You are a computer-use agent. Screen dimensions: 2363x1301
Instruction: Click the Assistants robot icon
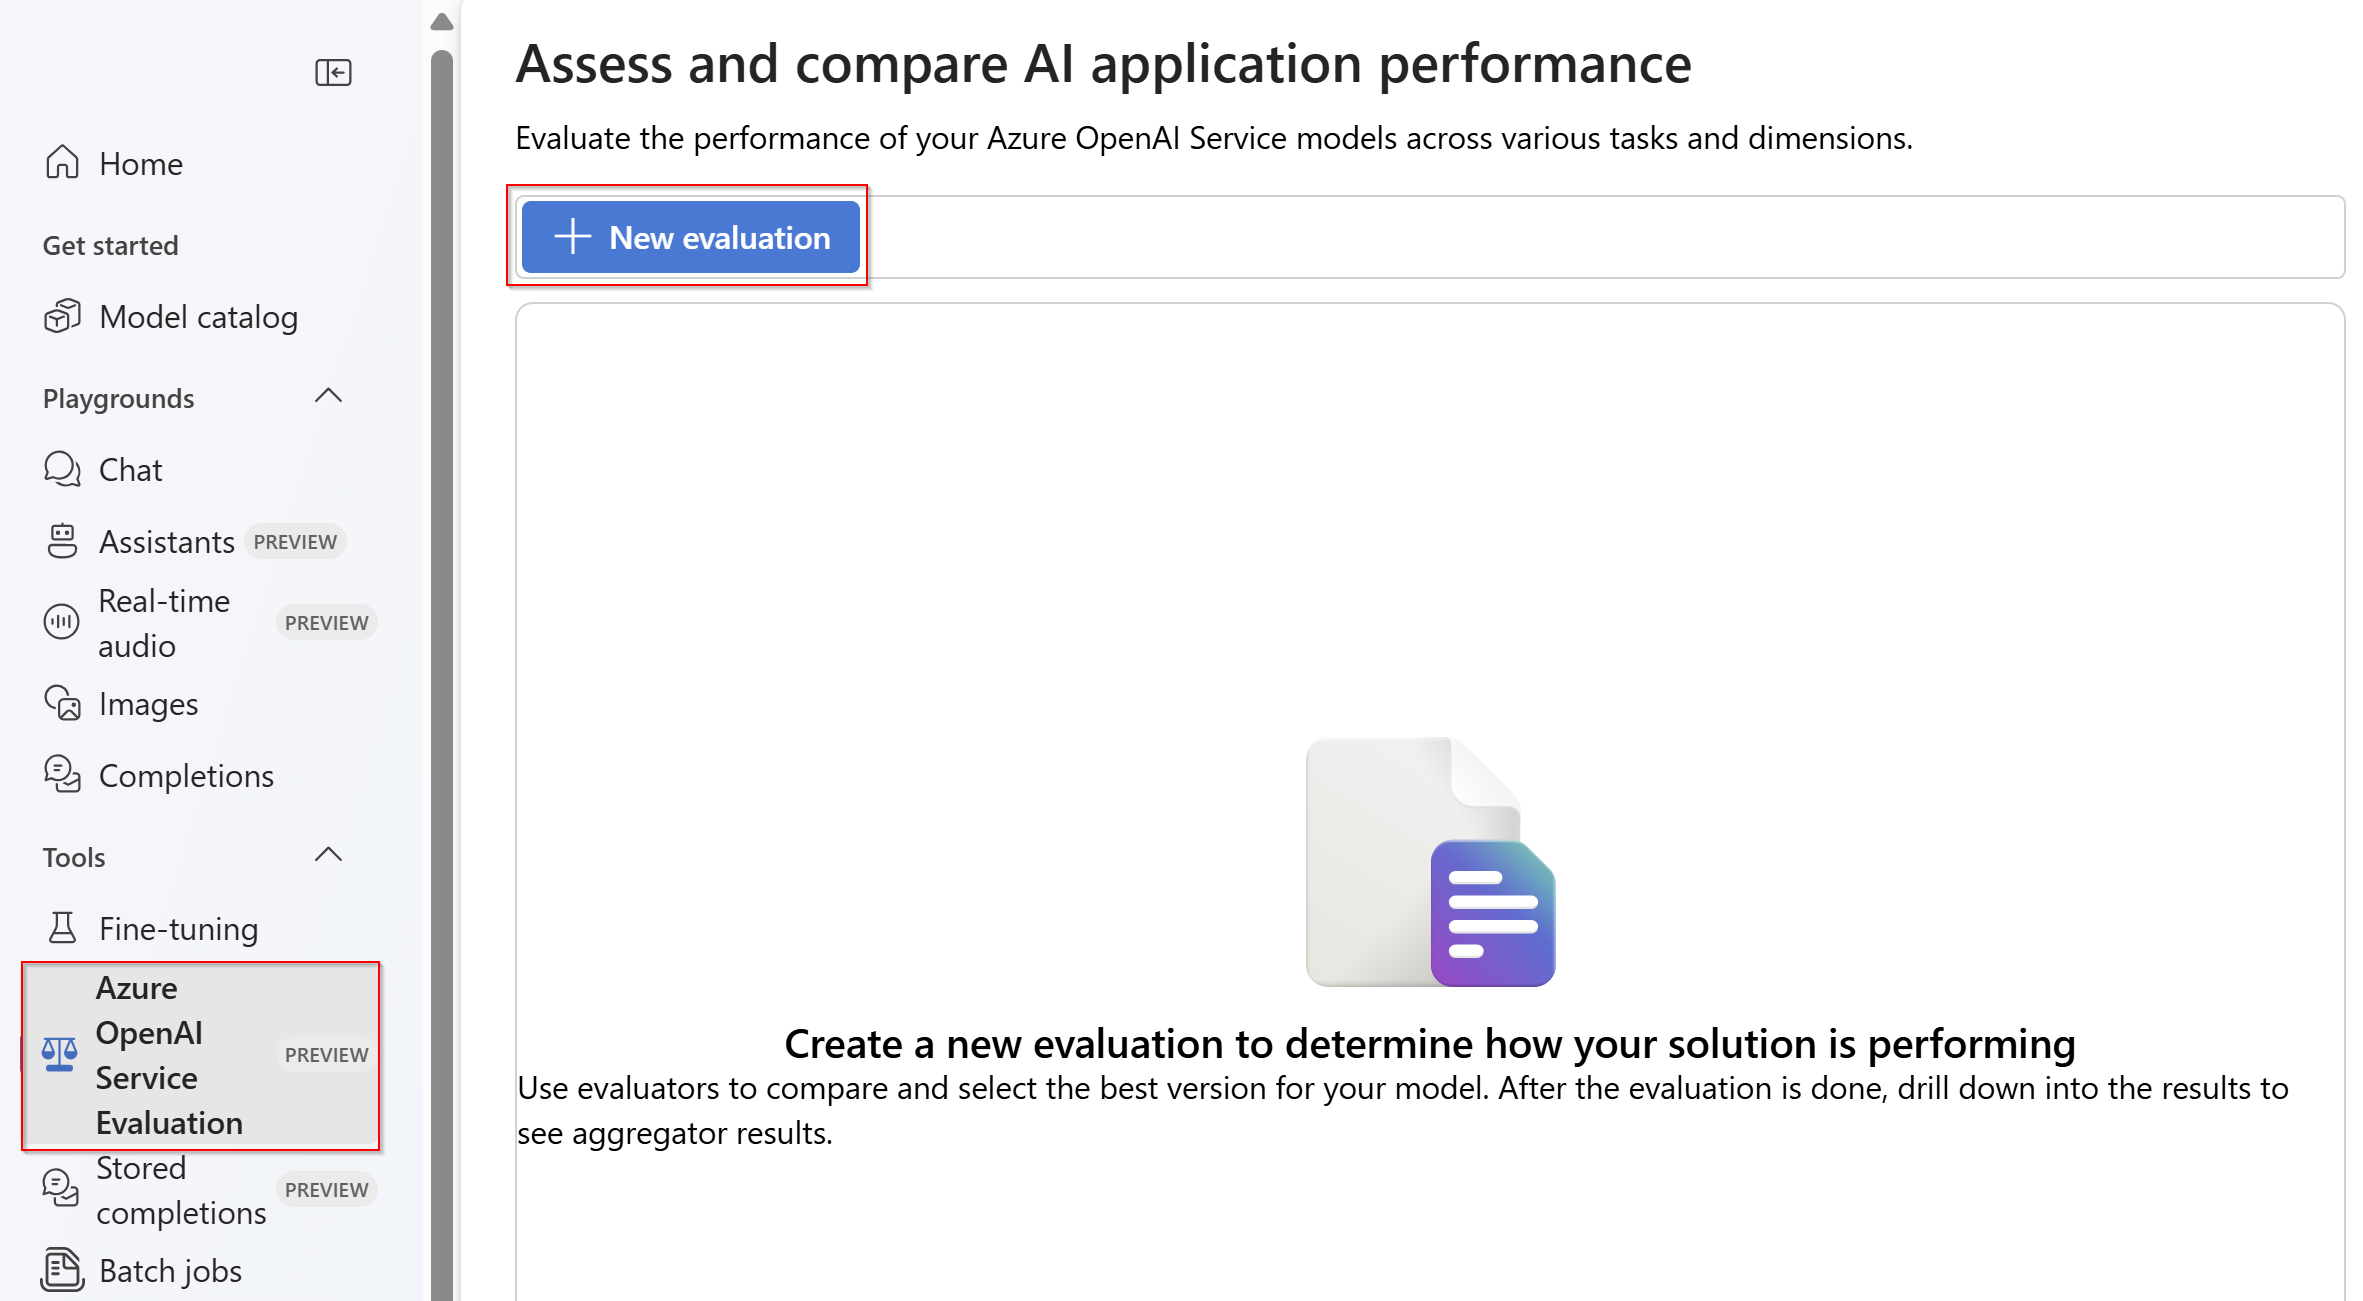point(62,541)
